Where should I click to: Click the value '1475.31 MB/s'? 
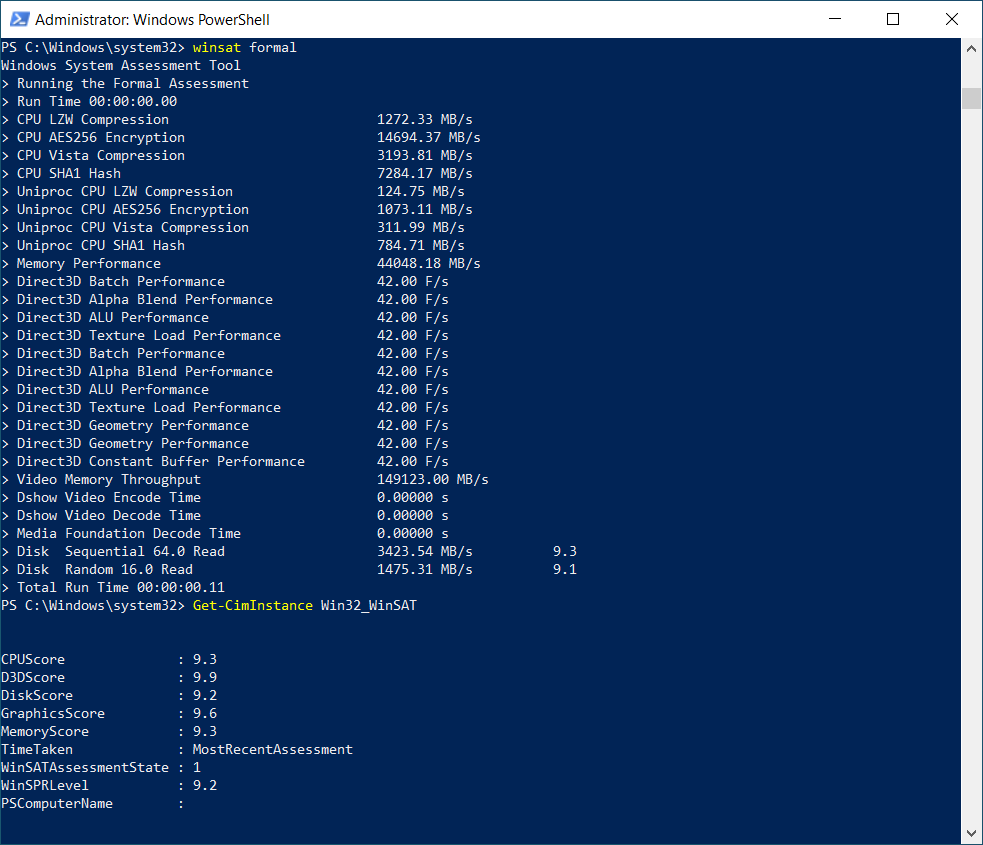pyautogui.click(x=424, y=570)
